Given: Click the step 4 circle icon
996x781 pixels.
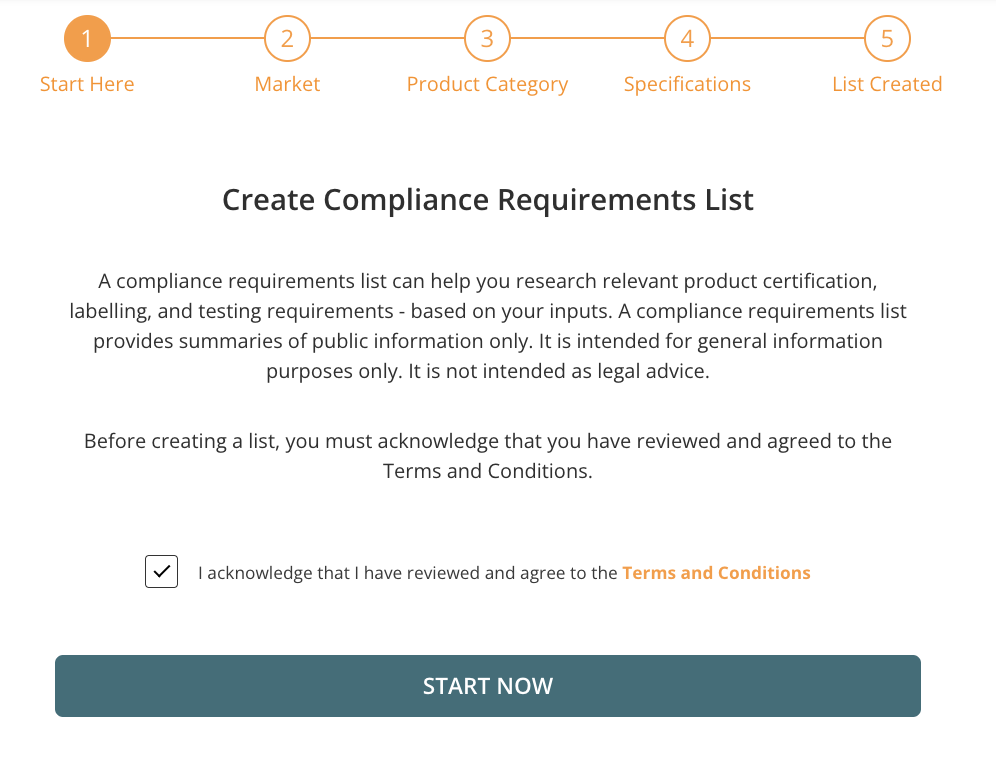Looking at the screenshot, I should coord(687,38).
